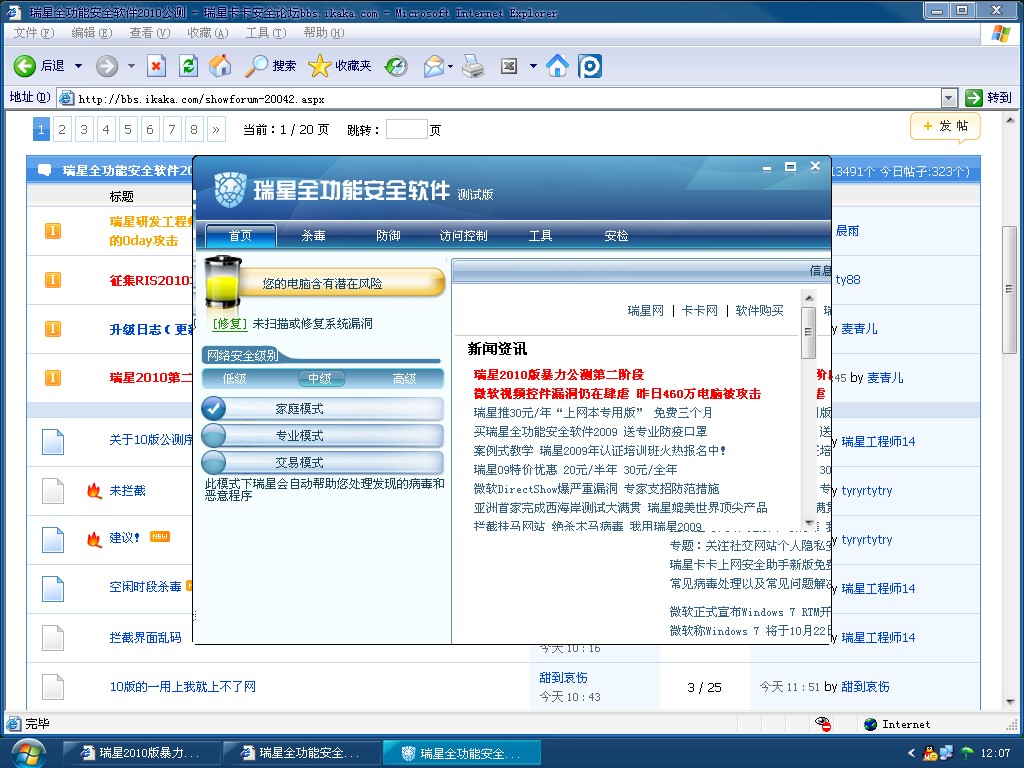Click the toolbar icon beside the printer
The width and height of the screenshot is (1024, 768).
coord(509,66)
